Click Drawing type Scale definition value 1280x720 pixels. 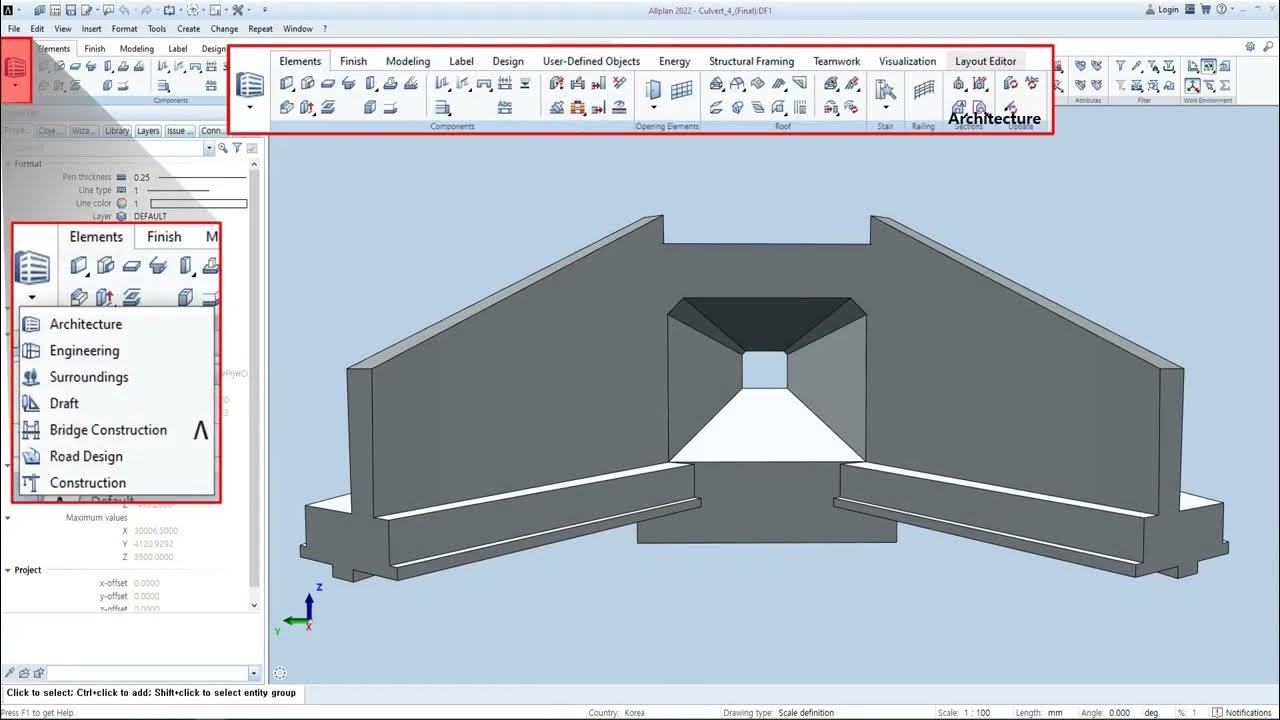806,713
